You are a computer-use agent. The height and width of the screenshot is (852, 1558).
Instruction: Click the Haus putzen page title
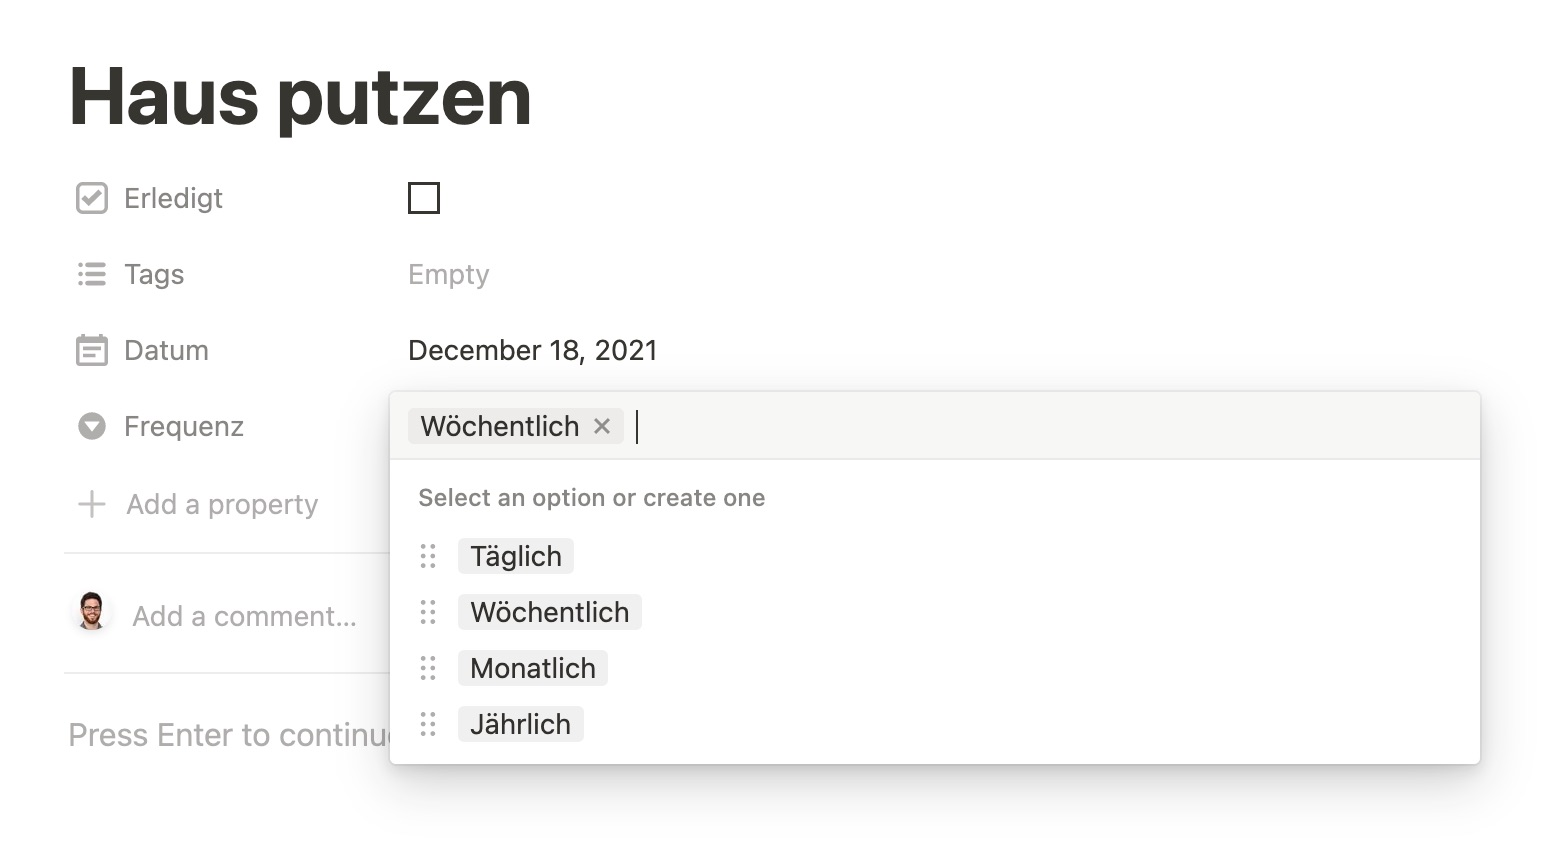(x=300, y=97)
